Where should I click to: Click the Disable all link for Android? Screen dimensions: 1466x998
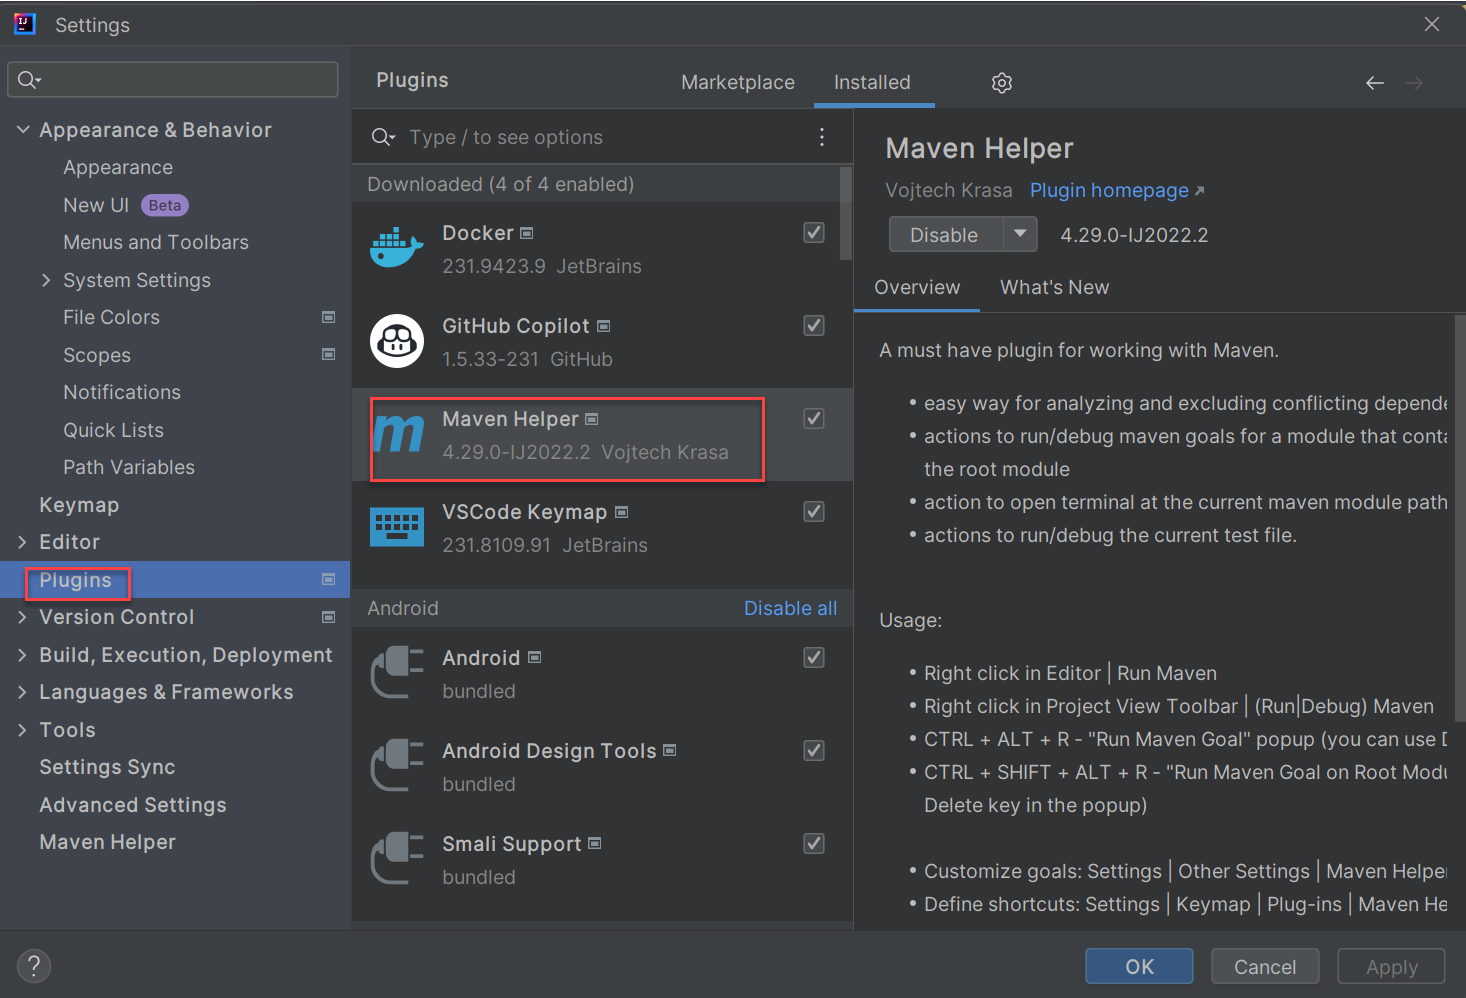click(790, 608)
